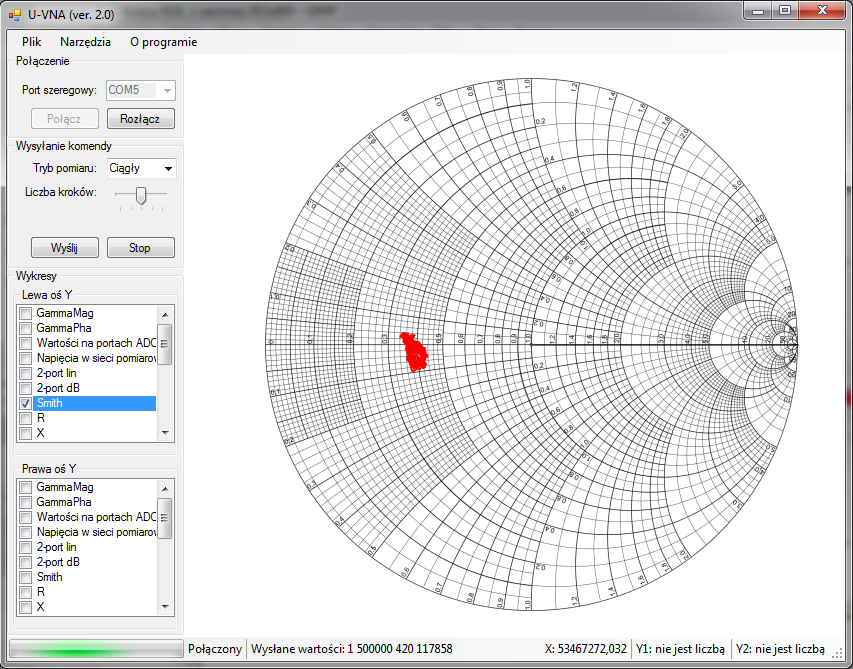Click the Prawa oś Y list scrollbar up arrow

point(165,487)
